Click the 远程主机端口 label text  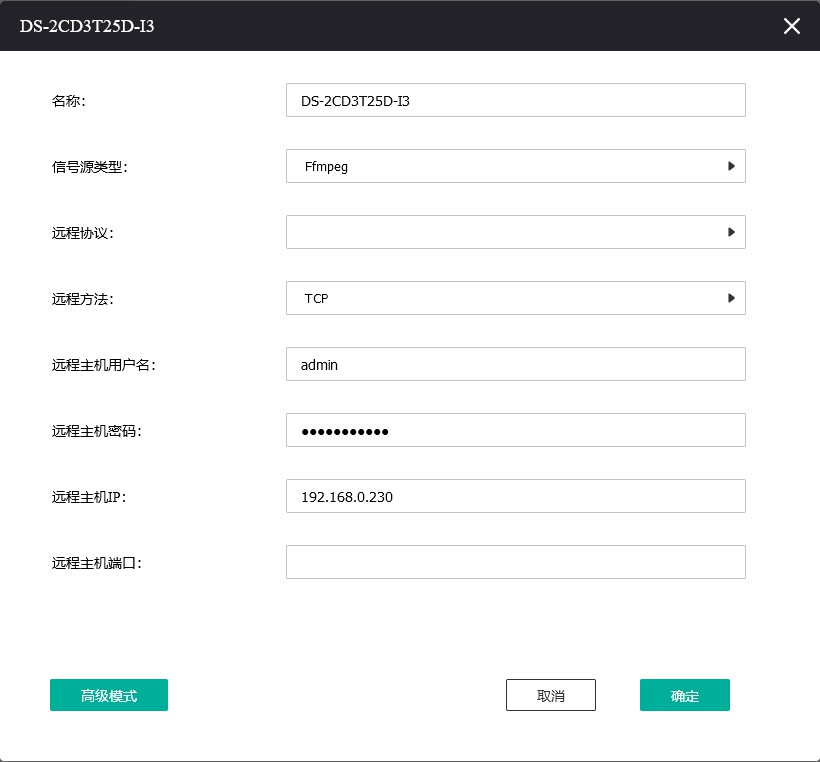pos(97,563)
